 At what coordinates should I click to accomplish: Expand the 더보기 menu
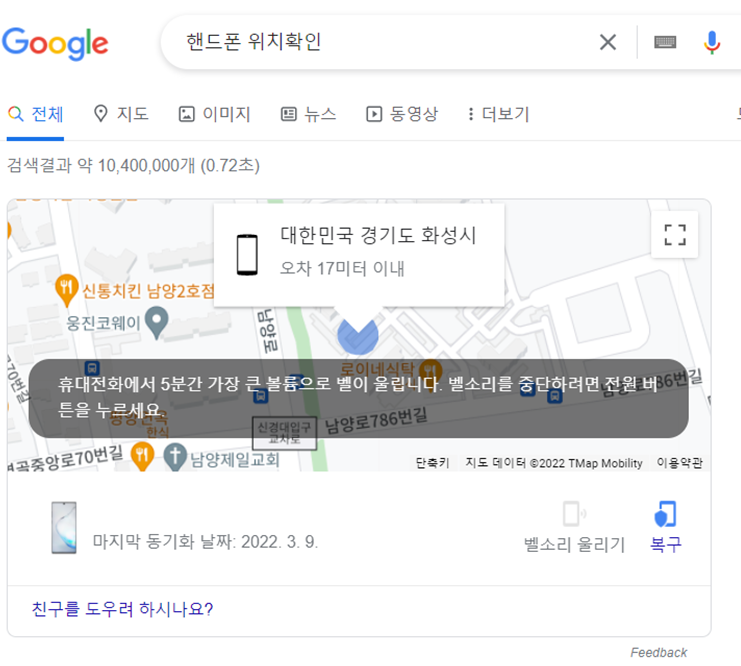pyautogui.click(x=498, y=114)
